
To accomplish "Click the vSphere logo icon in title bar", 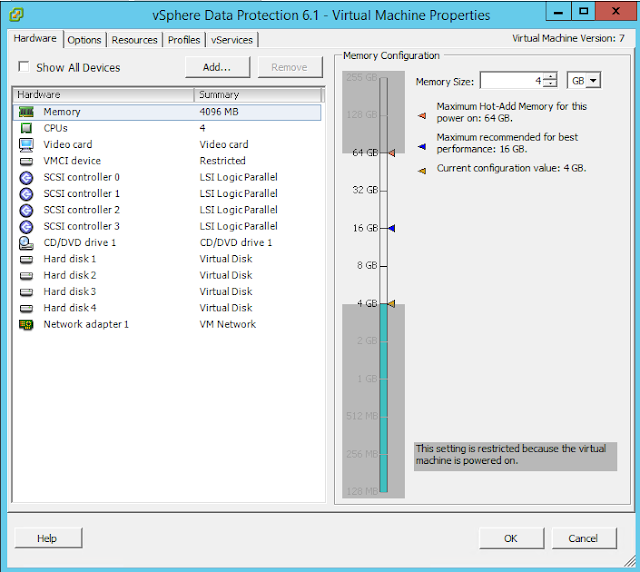I will (16, 15).
